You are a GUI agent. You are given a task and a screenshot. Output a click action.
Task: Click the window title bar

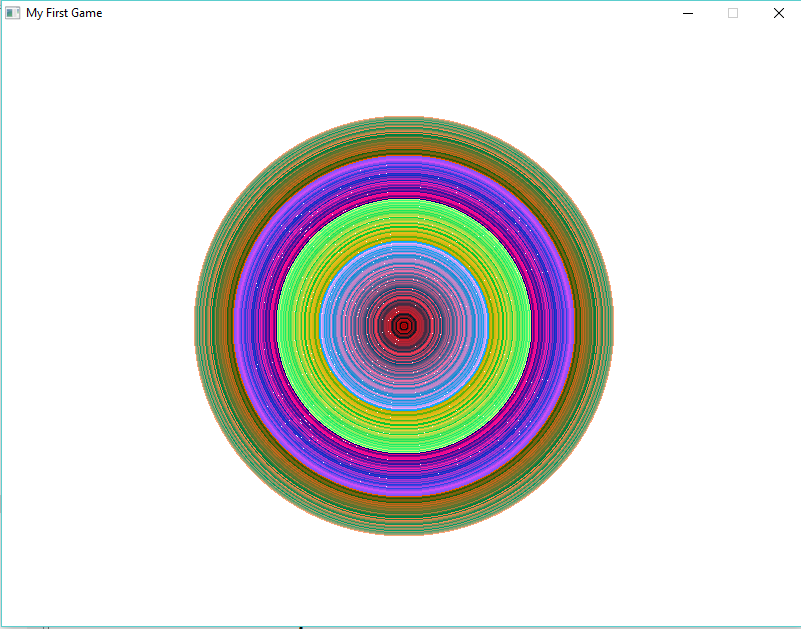pyautogui.click(x=400, y=13)
